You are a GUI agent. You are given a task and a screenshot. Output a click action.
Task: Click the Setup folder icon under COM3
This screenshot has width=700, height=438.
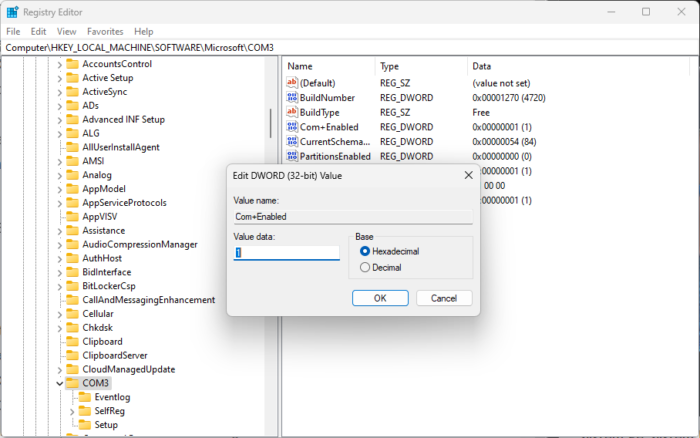pyautogui.click(x=84, y=425)
